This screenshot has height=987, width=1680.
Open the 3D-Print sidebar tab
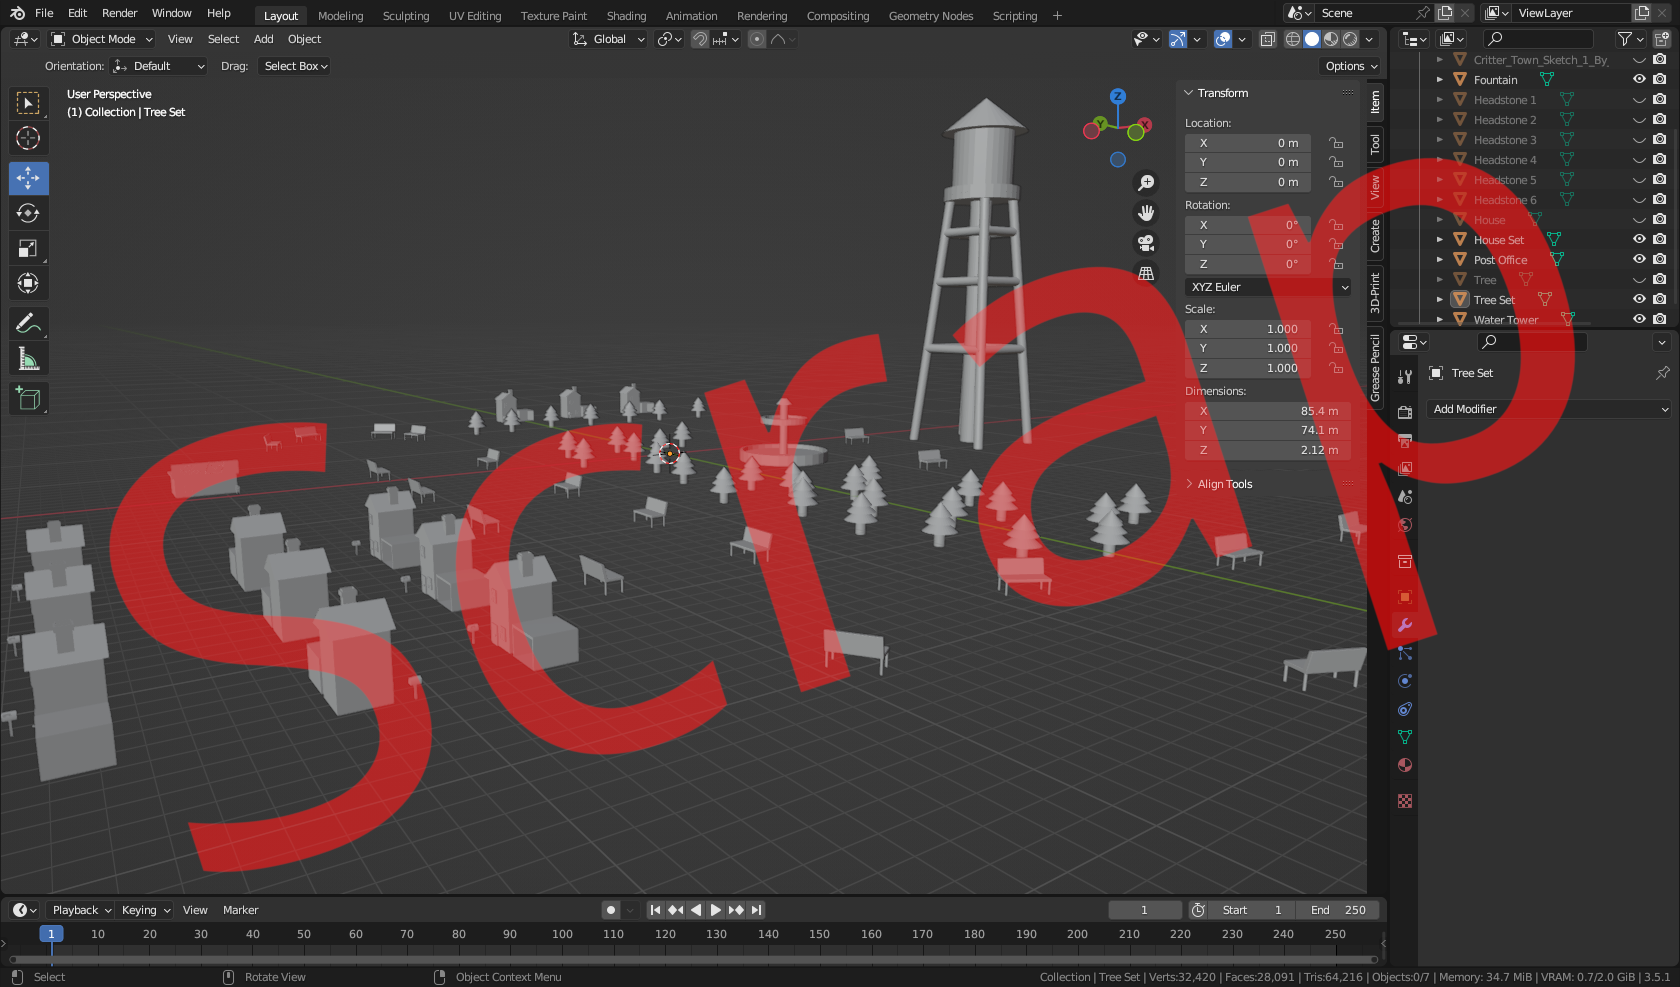[x=1375, y=293]
